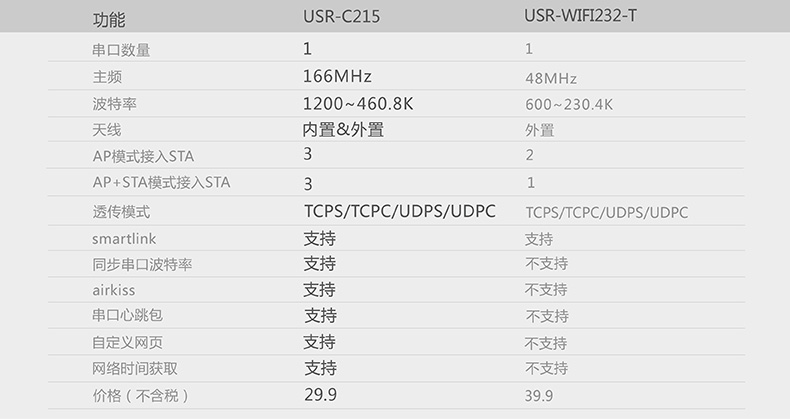Click the 29.9 price value

point(320,394)
